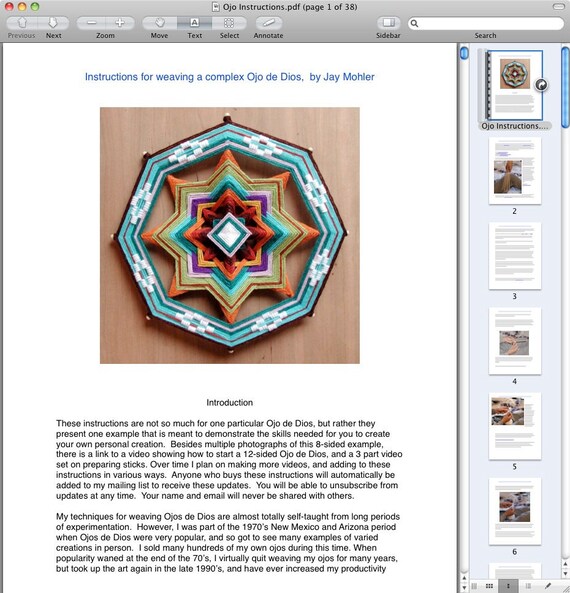Select the Move hand tool
The height and width of the screenshot is (593, 570).
[x=160, y=23]
